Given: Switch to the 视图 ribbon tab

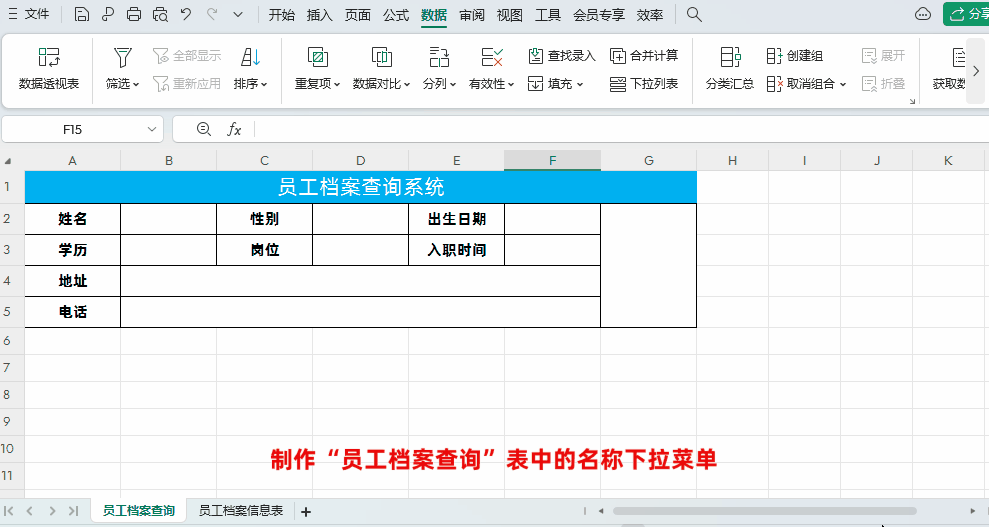Looking at the screenshot, I should (x=510, y=14).
